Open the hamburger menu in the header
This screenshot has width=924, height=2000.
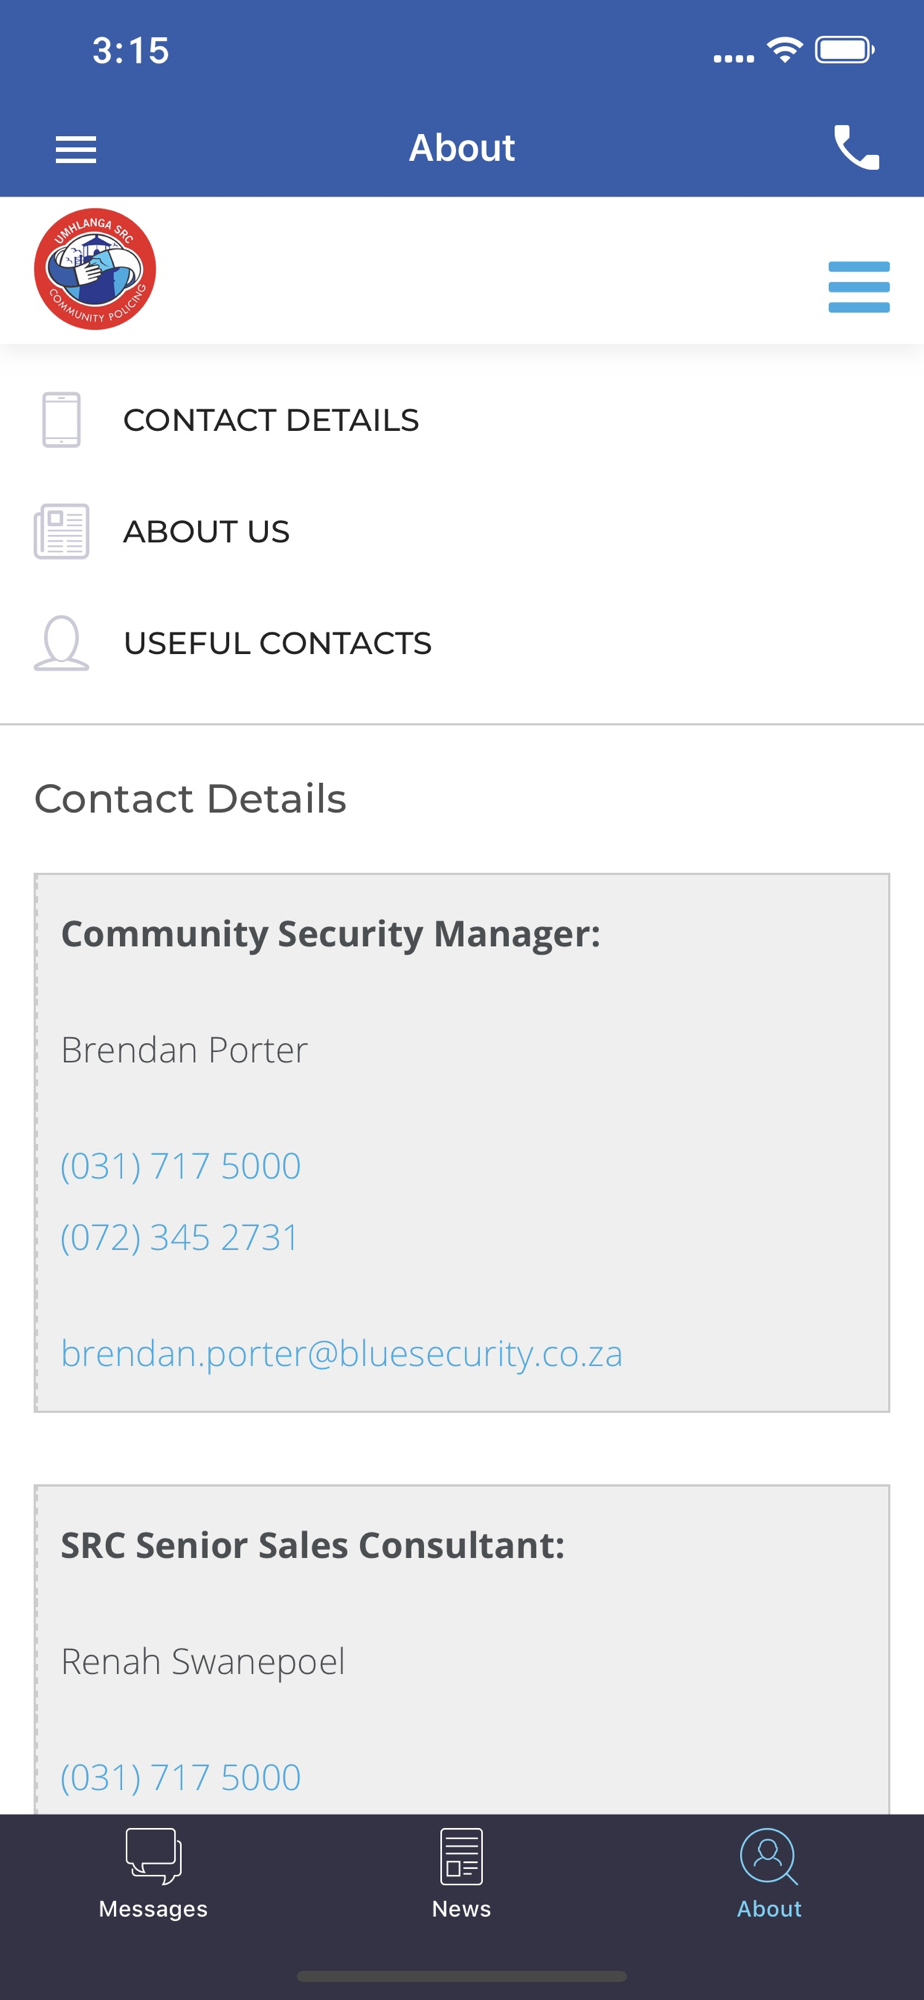coord(76,149)
